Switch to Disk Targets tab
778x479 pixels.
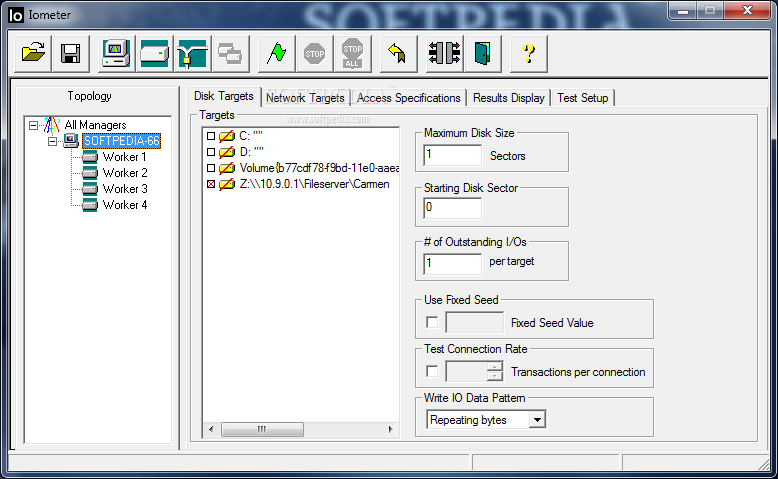[224, 96]
